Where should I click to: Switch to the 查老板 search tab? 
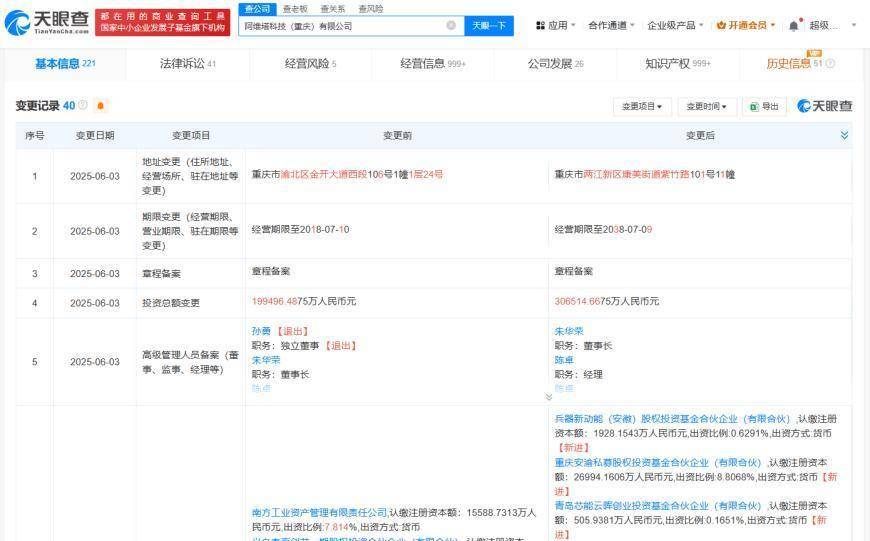click(295, 9)
